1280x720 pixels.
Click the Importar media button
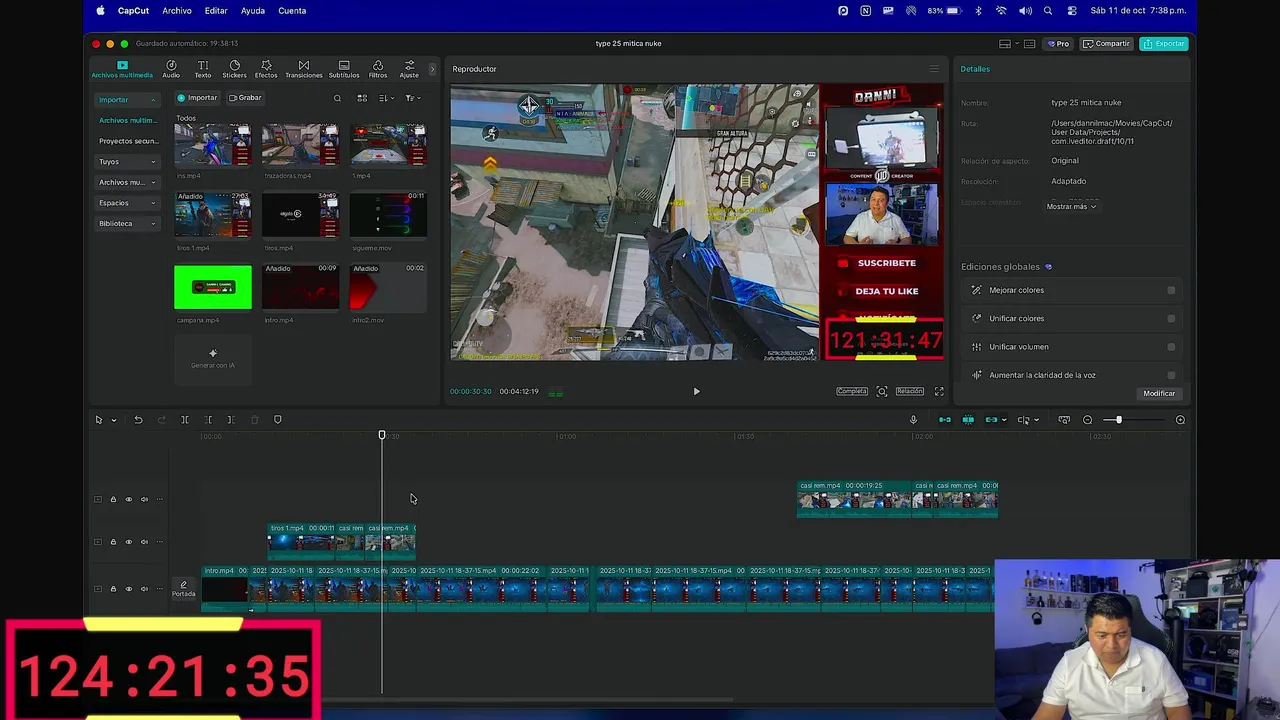point(197,98)
